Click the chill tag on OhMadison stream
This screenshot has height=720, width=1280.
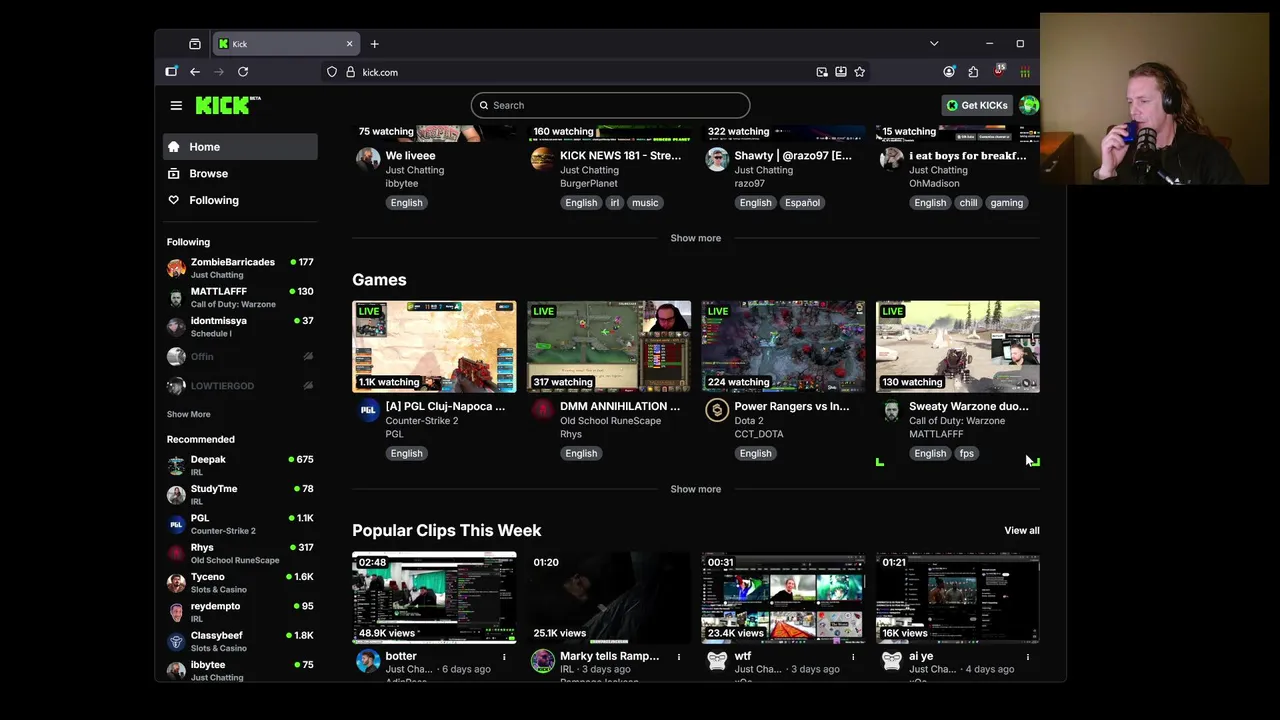click(x=968, y=202)
